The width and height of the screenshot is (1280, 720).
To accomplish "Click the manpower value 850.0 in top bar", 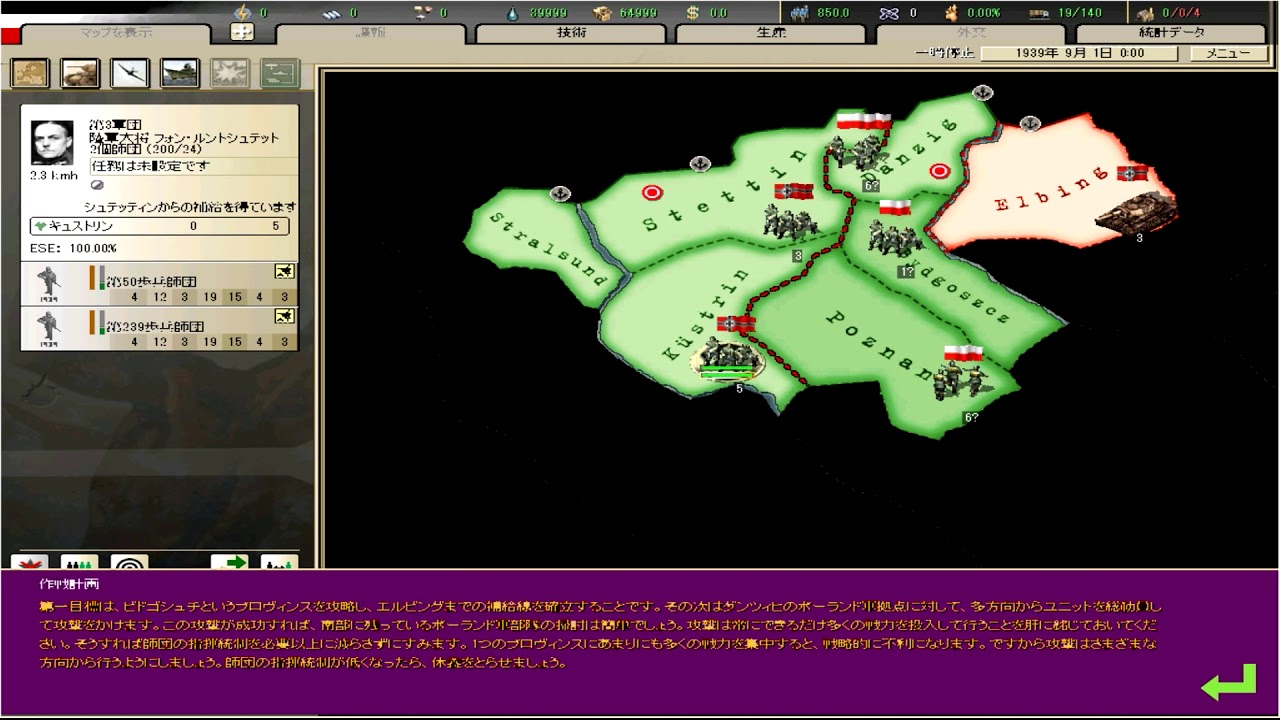I will tap(833, 13).
